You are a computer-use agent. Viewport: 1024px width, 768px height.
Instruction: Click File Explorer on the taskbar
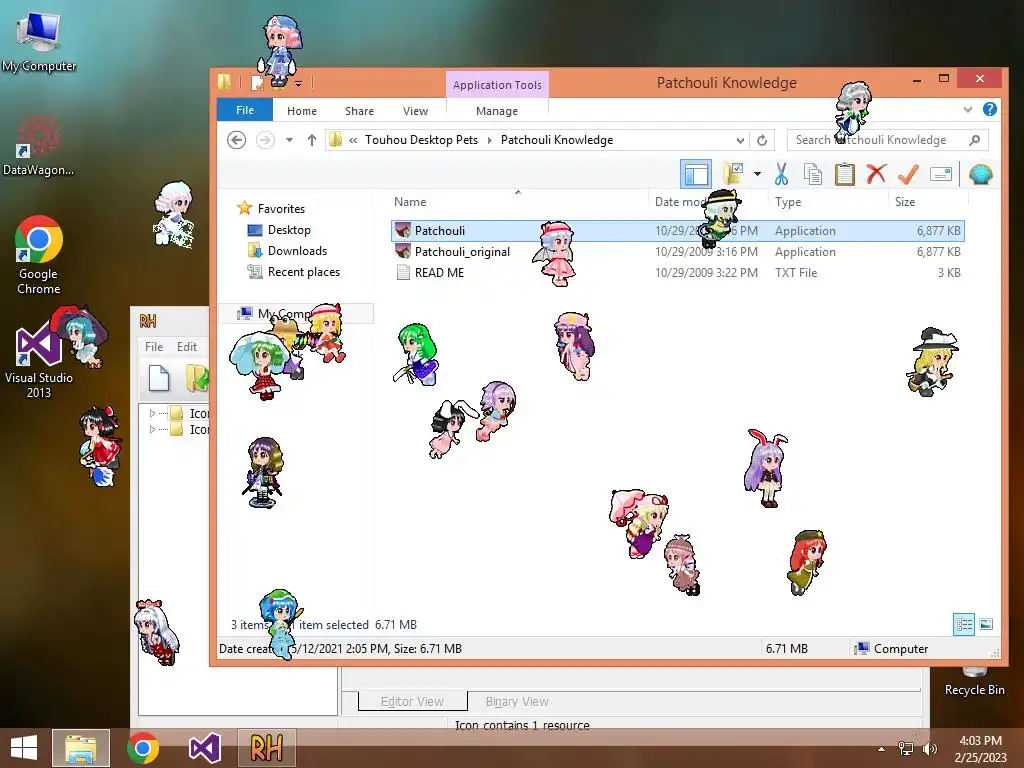pos(81,748)
